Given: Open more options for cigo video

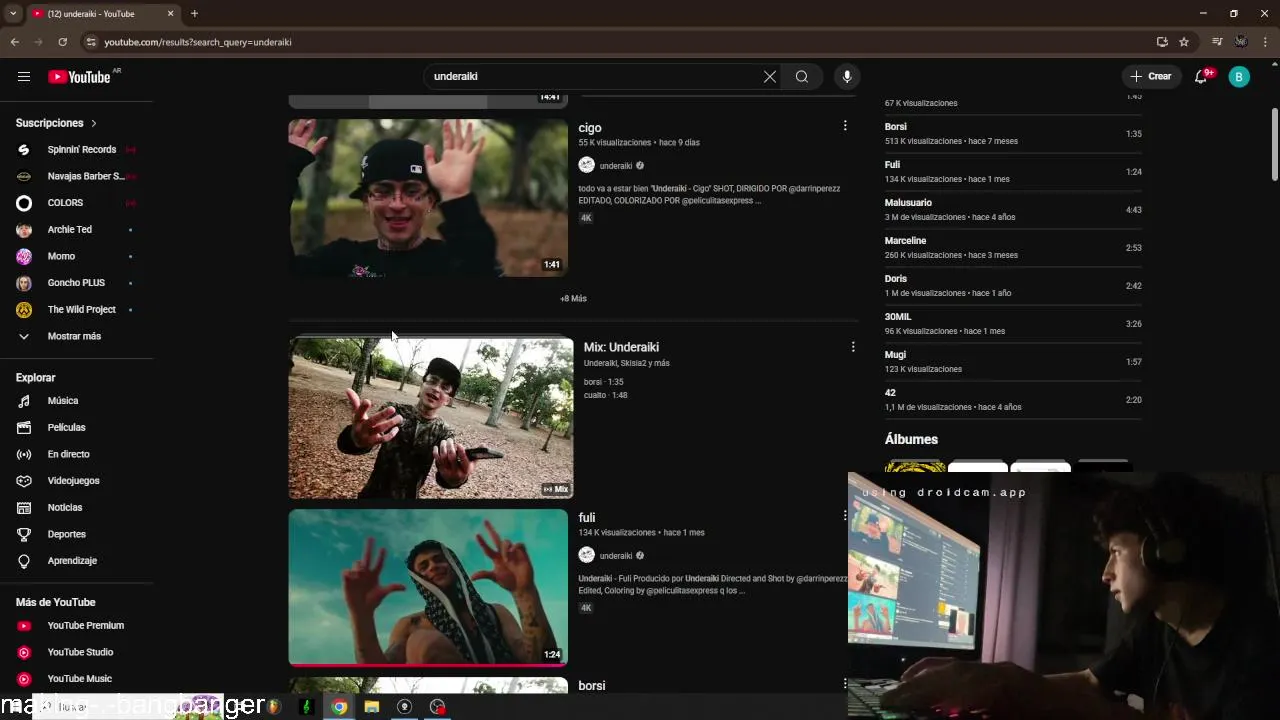Looking at the screenshot, I should pos(845,126).
